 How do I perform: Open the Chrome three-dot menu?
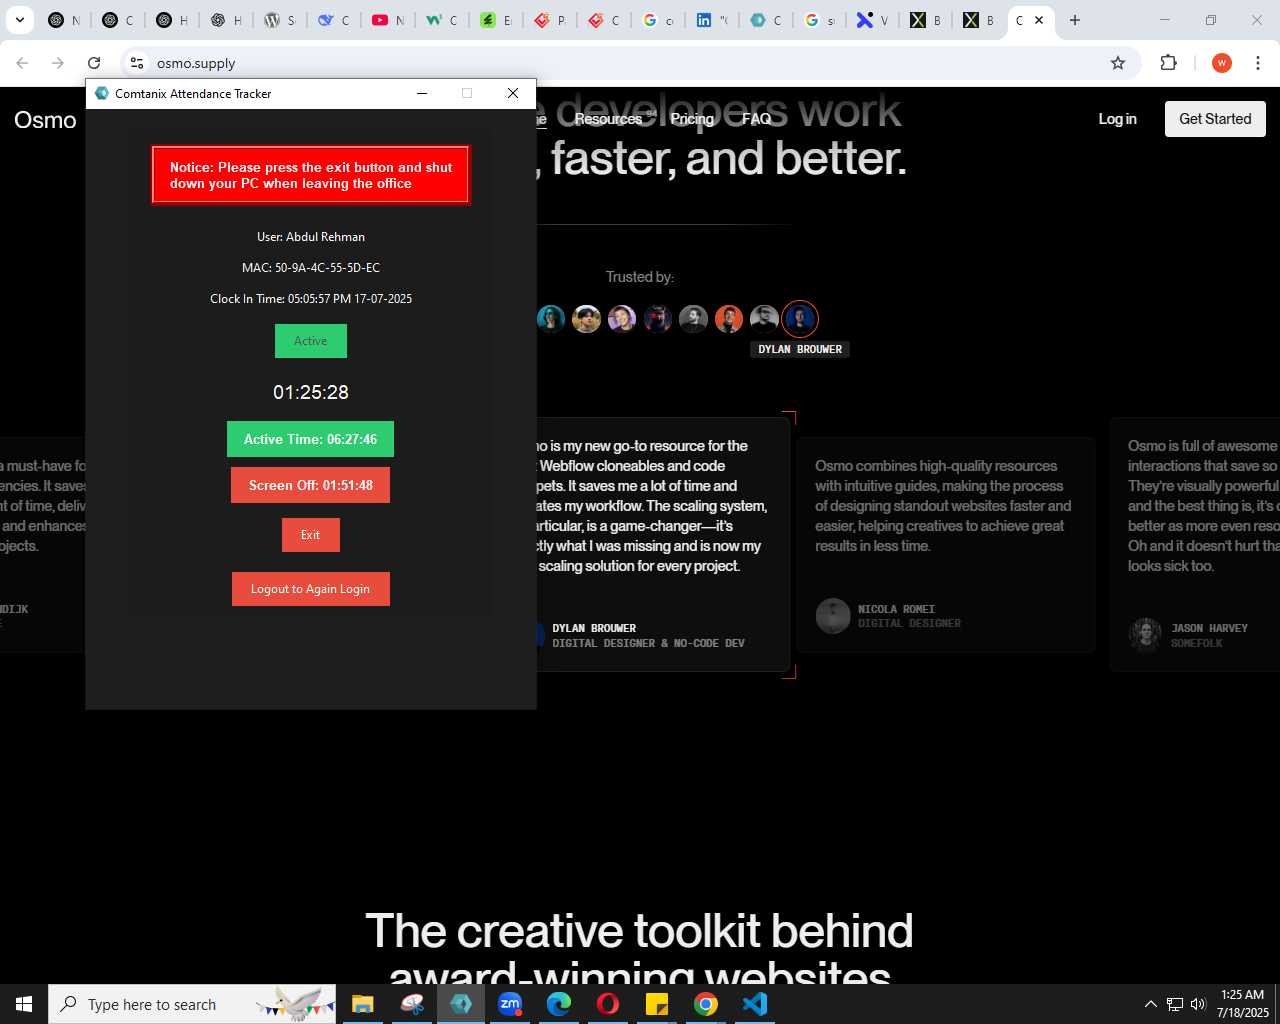(1258, 63)
